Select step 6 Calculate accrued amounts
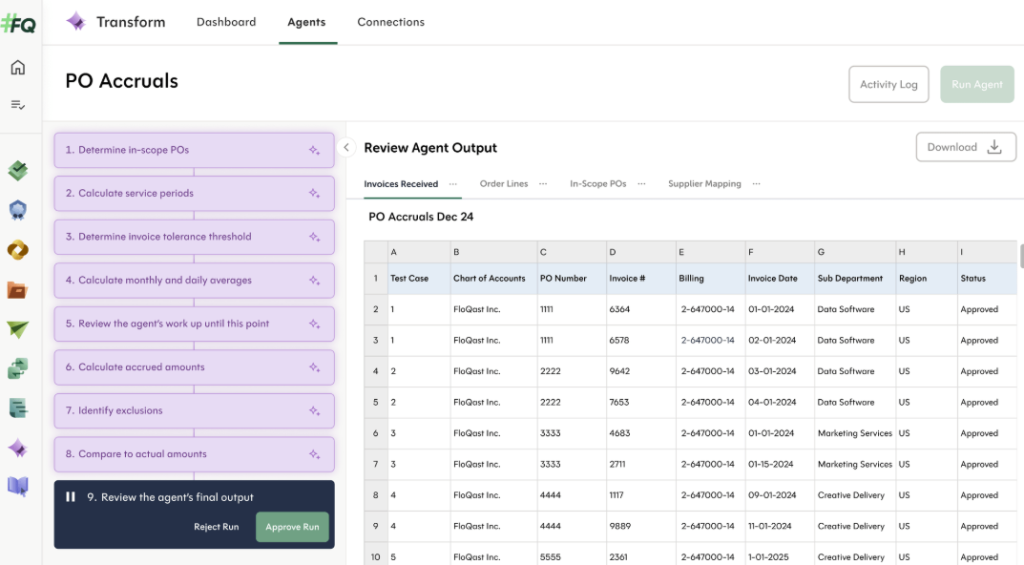1024x565 pixels. 194,367
